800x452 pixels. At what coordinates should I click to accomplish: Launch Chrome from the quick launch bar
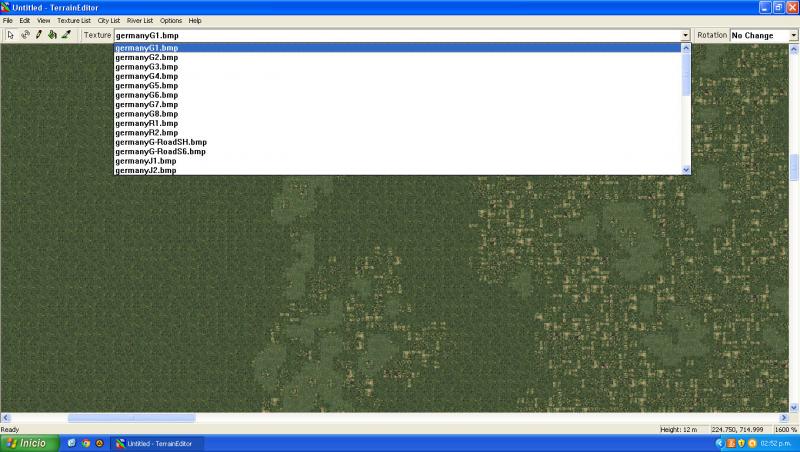pos(86,443)
